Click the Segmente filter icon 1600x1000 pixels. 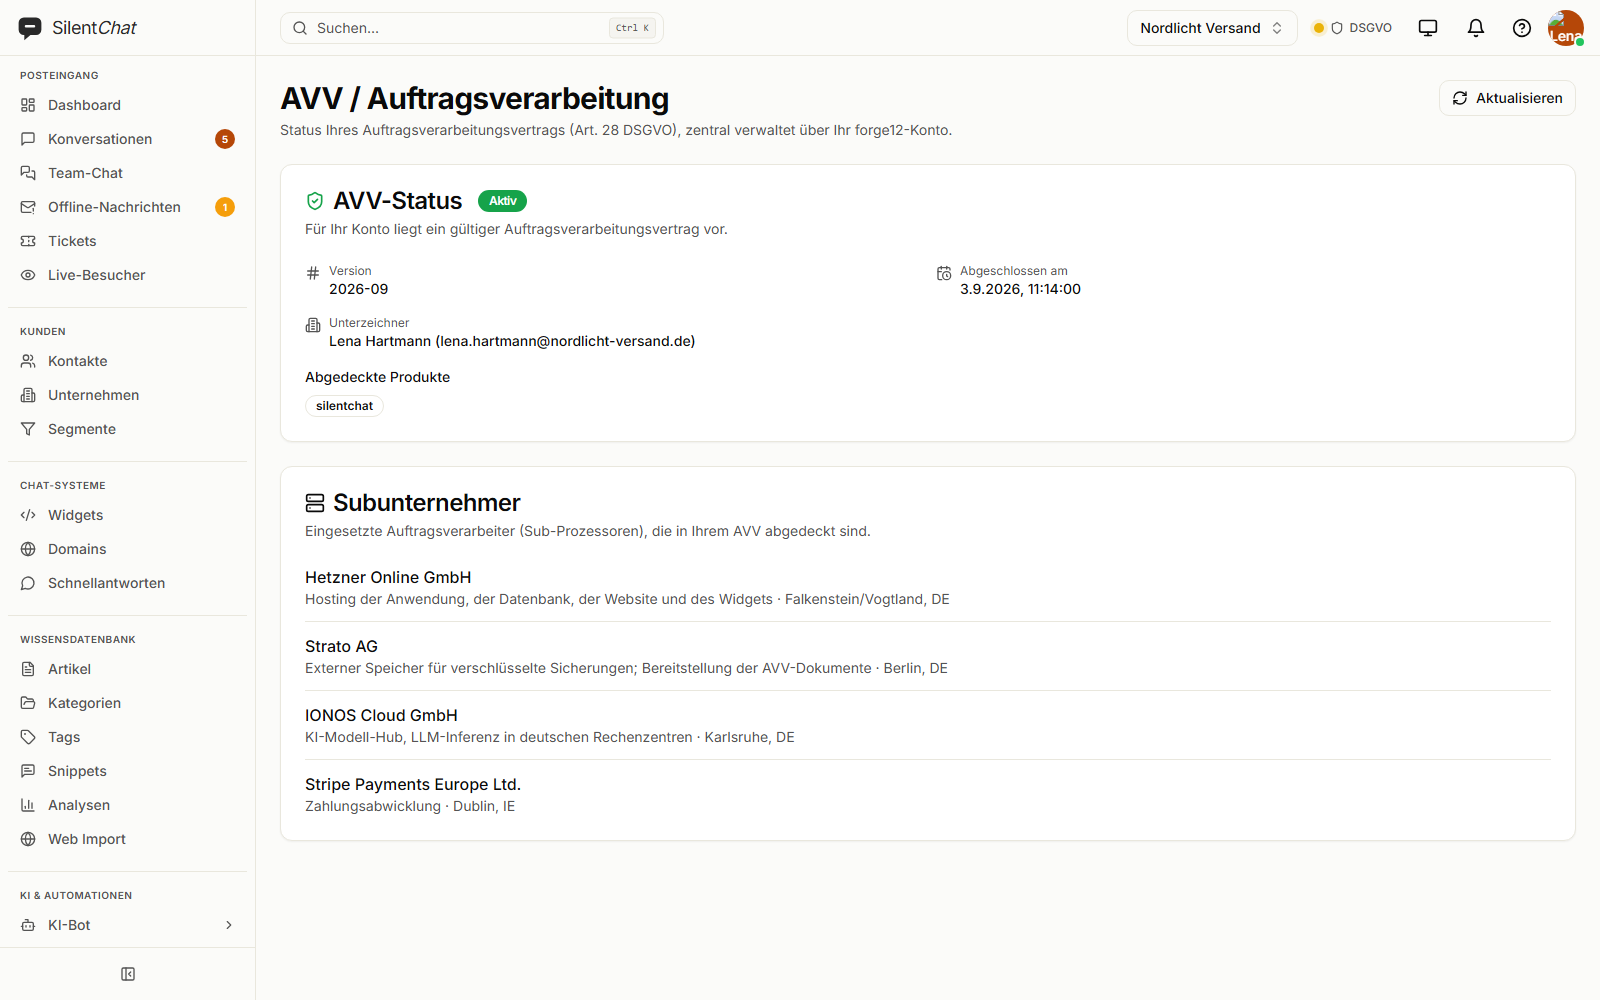click(x=28, y=429)
